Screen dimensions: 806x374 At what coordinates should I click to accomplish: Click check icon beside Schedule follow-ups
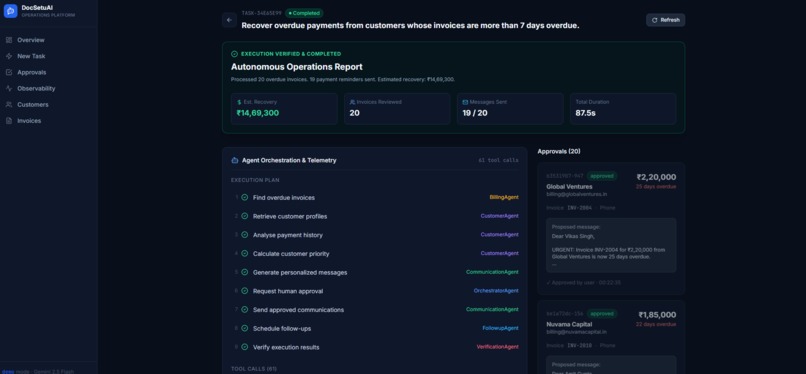[245, 328]
